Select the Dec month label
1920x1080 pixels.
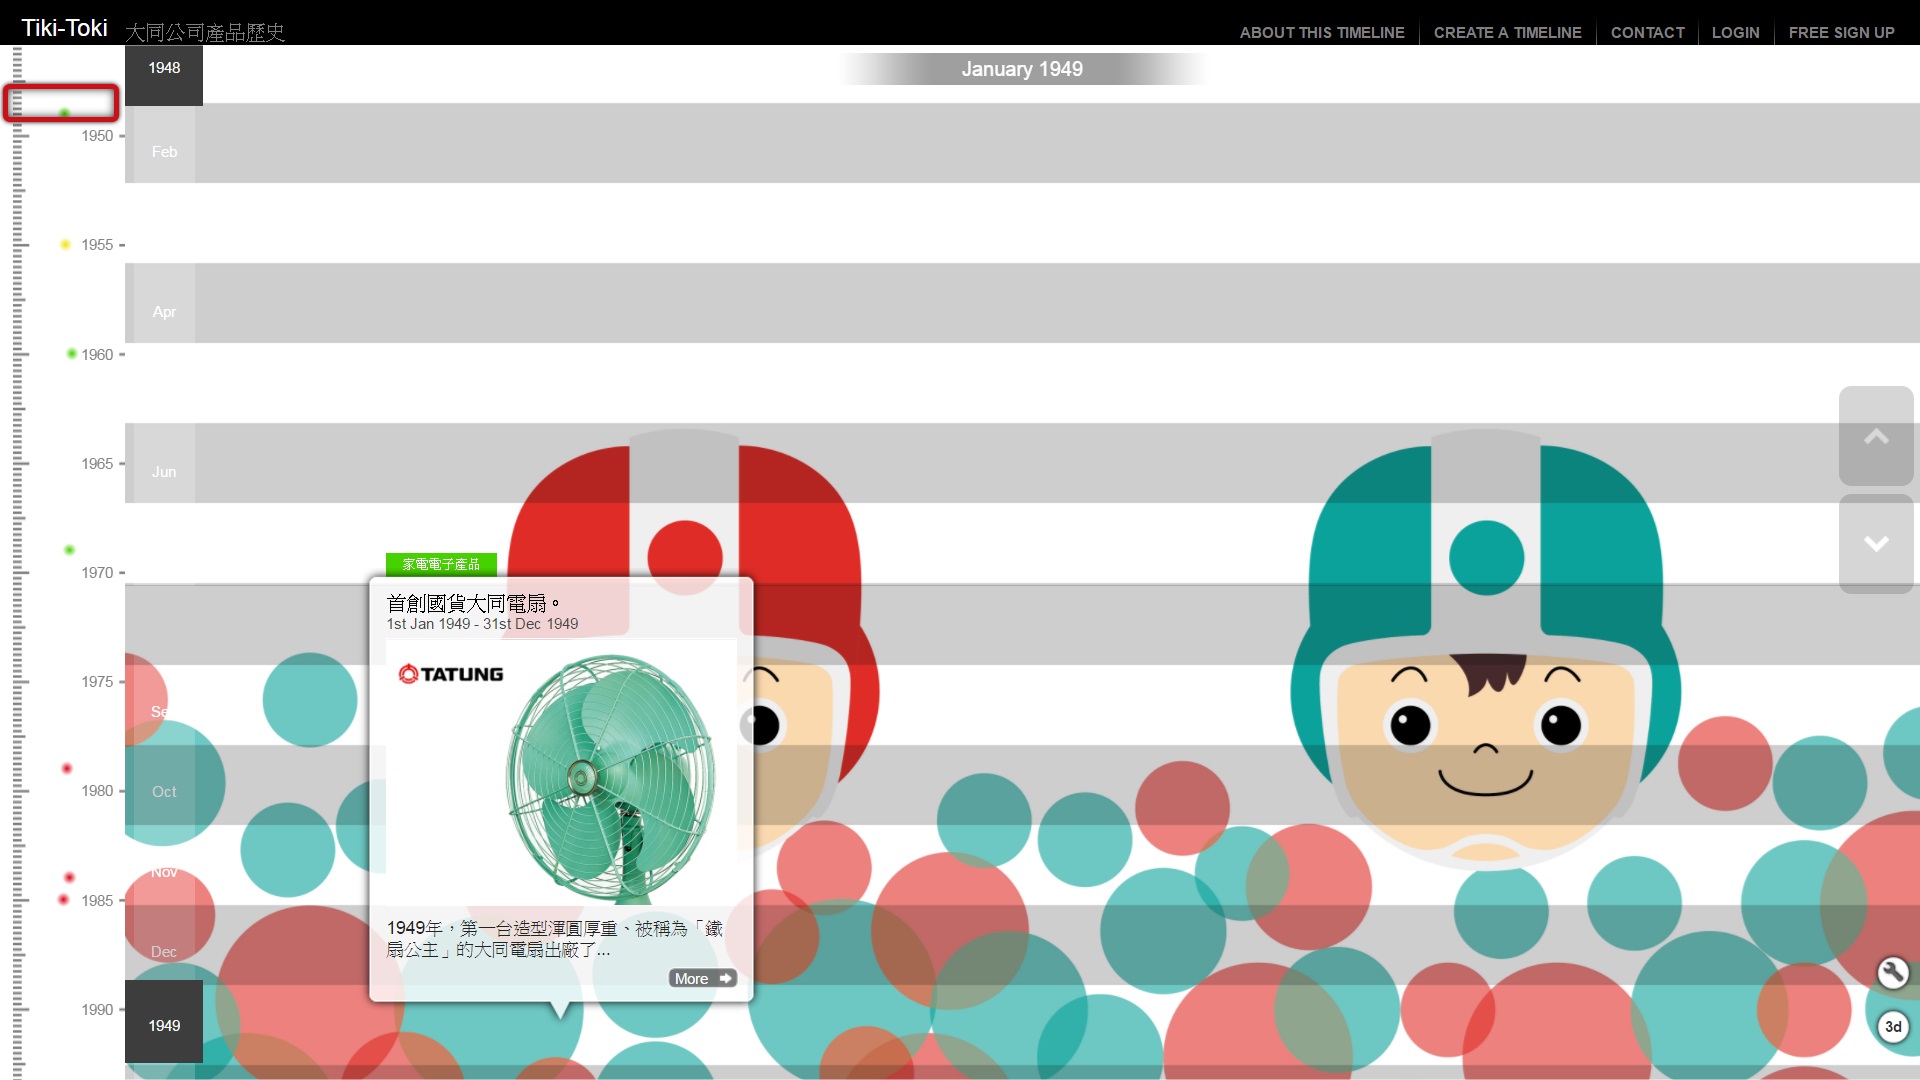tap(164, 952)
